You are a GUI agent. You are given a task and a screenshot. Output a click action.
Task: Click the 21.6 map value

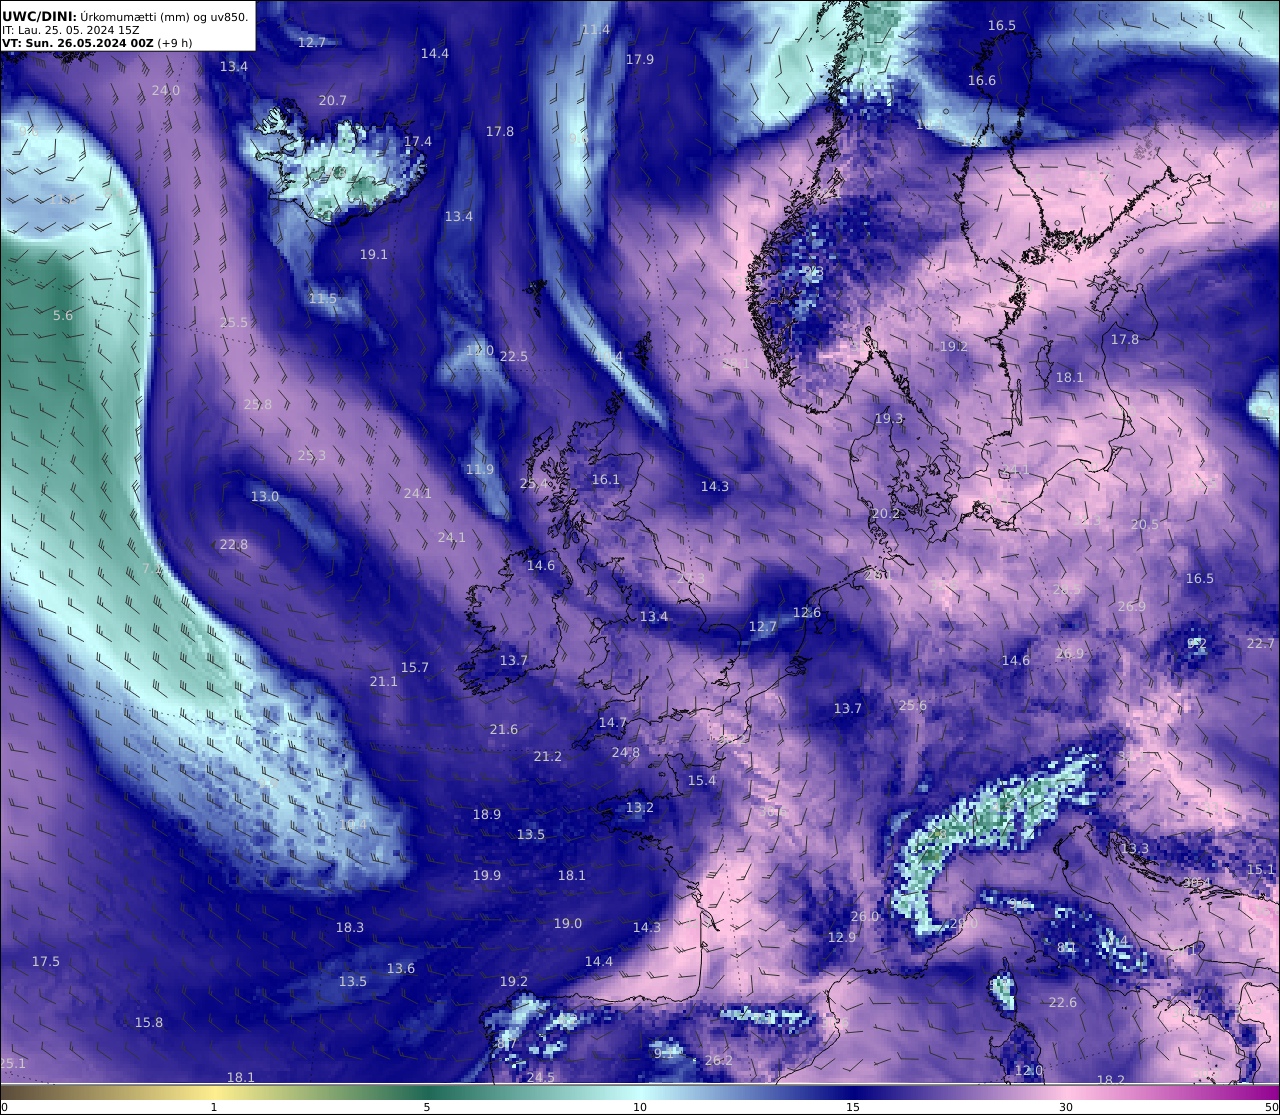coord(504,729)
